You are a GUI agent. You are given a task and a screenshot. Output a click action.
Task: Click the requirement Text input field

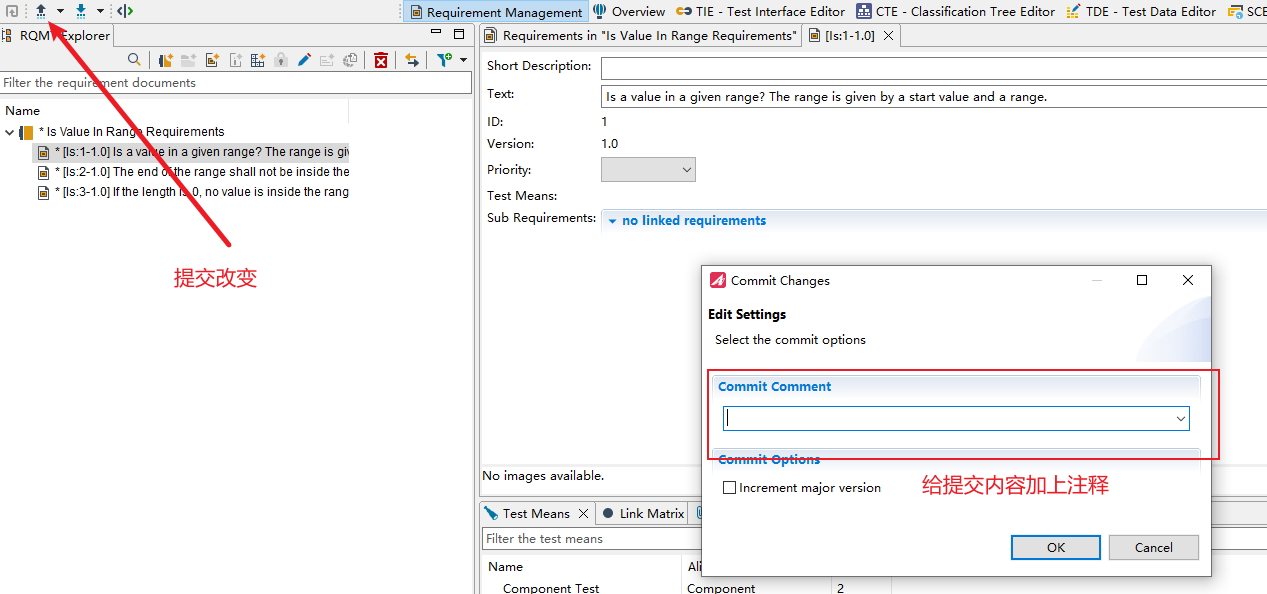click(x=934, y=97)
